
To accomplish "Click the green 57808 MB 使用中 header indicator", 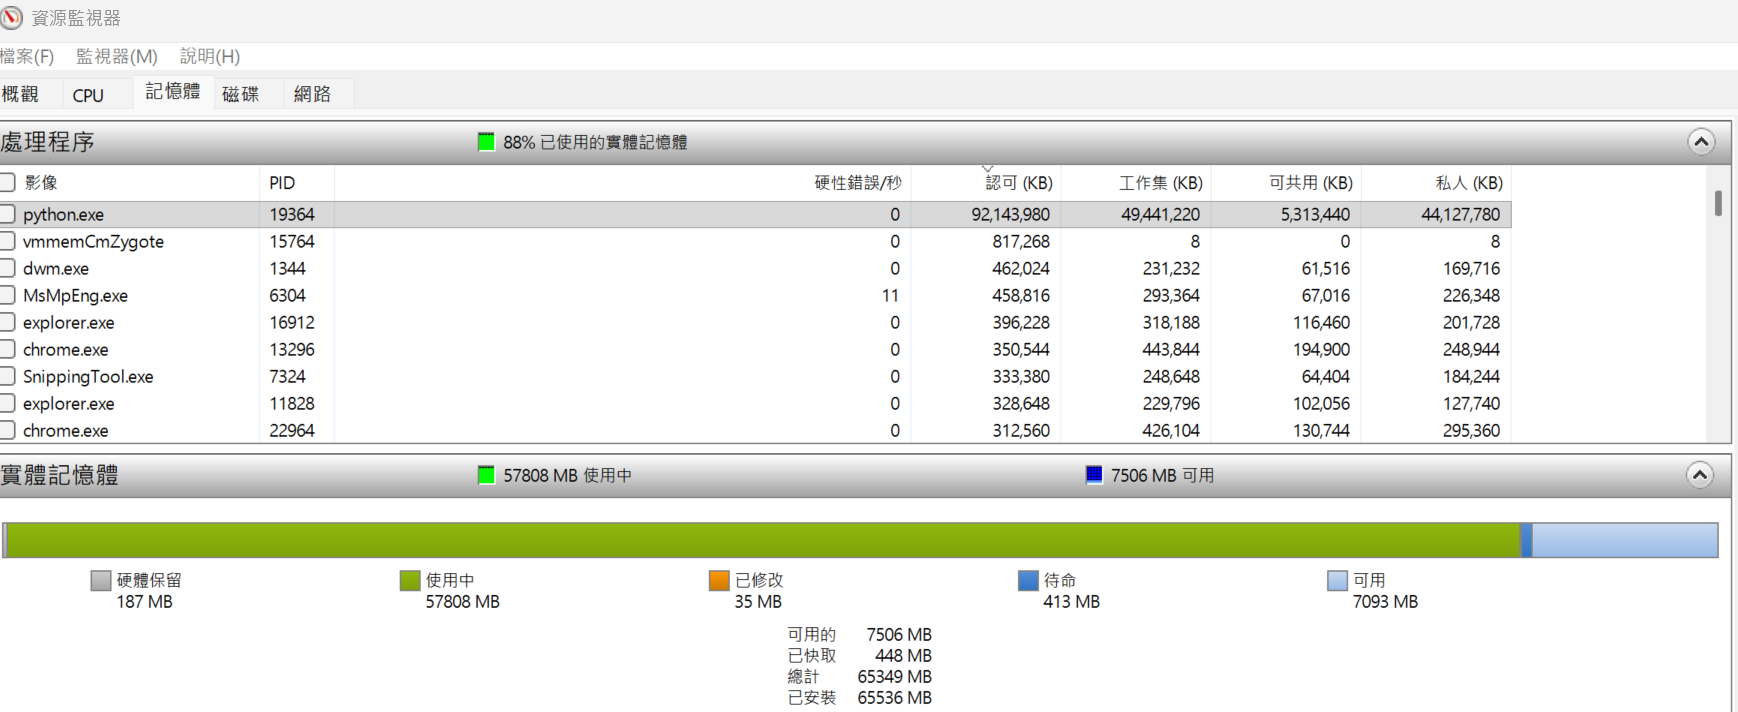I will coord(486,475).
